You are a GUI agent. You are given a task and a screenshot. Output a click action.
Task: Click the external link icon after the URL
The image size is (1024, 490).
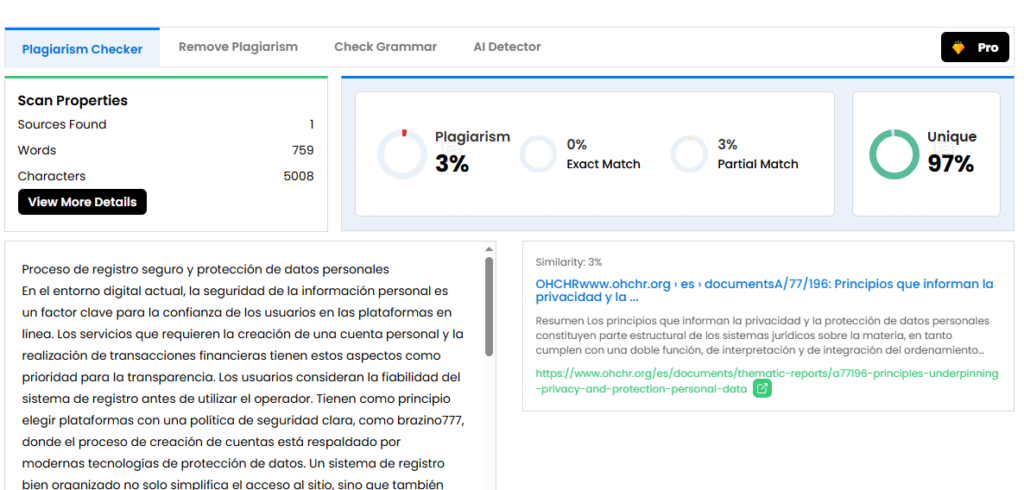[762, 389]
